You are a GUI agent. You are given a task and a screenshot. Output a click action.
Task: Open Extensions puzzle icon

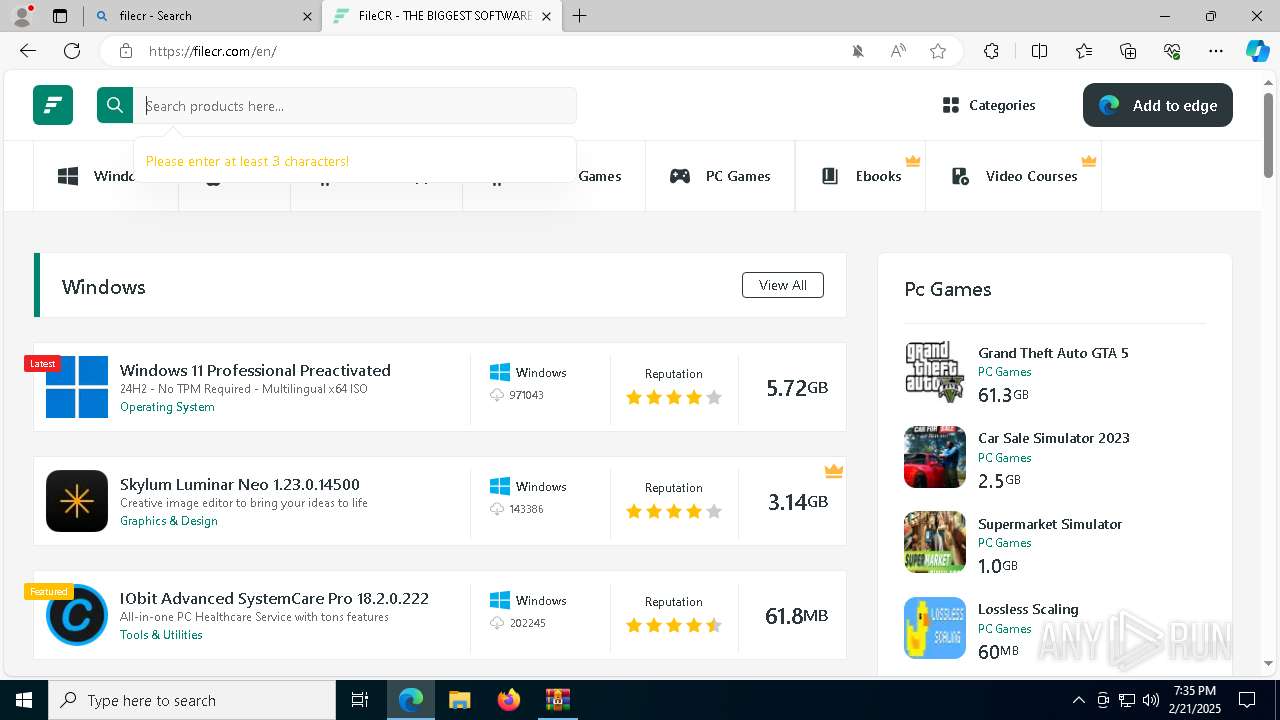click(x=991, y=51)
